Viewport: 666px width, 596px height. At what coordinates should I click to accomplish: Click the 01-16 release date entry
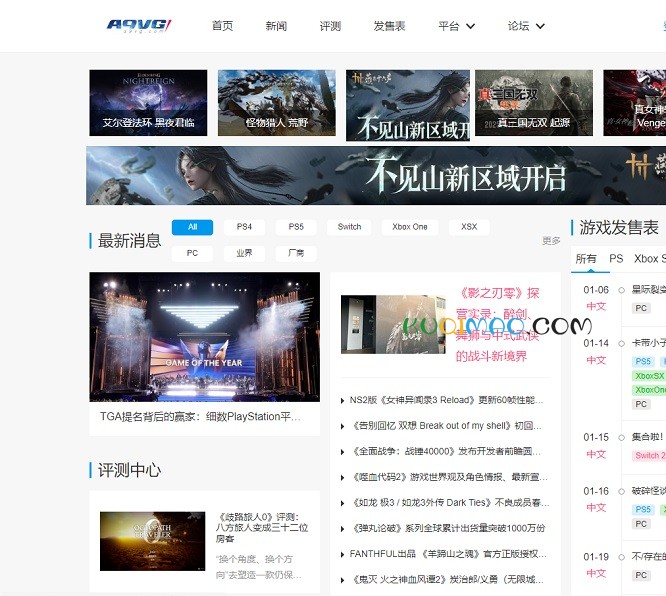(x=596, y=491)
